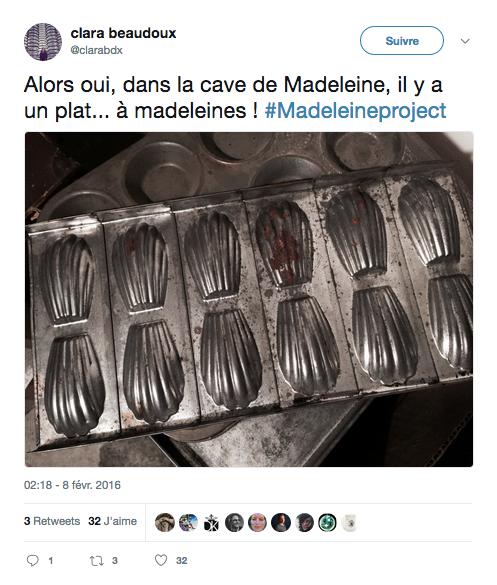
Task: Open the second liker's avatar
Action: (x=188, y=522)
